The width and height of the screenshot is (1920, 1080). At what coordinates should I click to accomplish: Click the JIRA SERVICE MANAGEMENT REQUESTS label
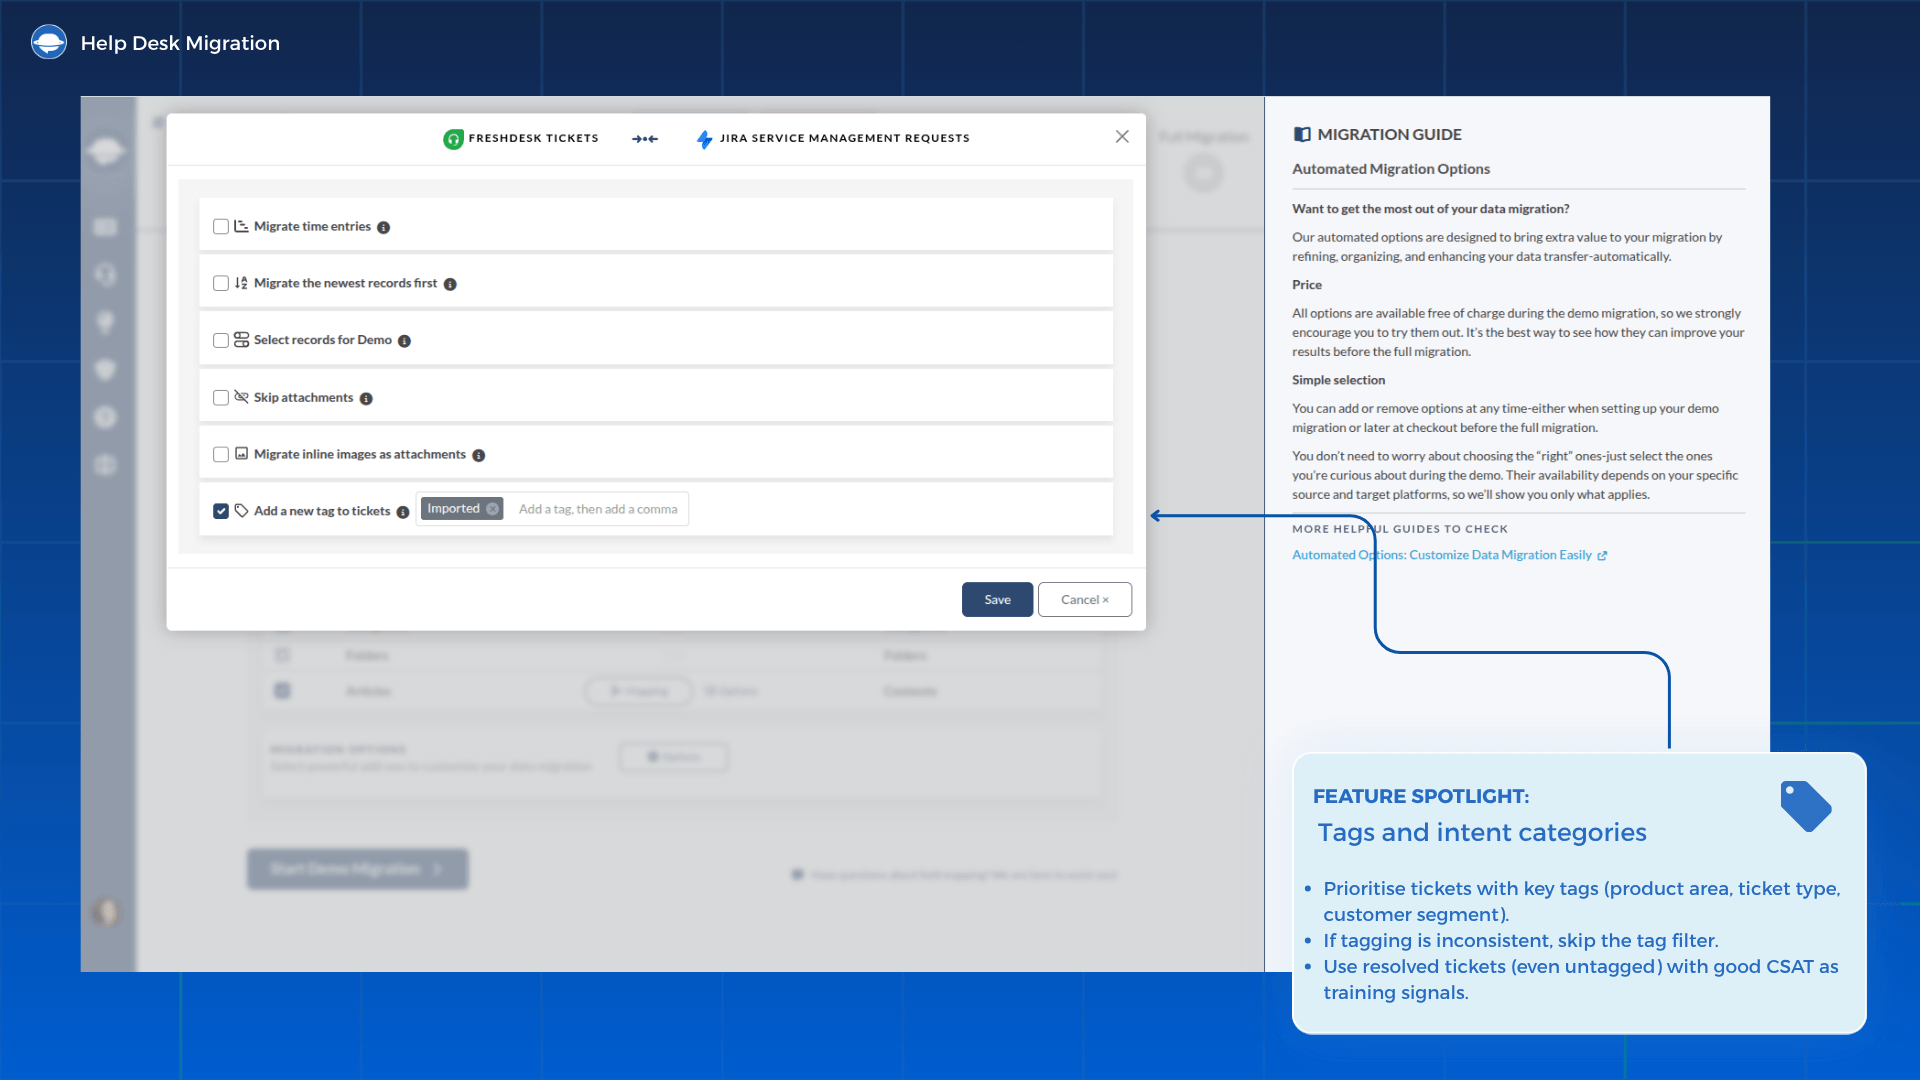click(844, 139)
